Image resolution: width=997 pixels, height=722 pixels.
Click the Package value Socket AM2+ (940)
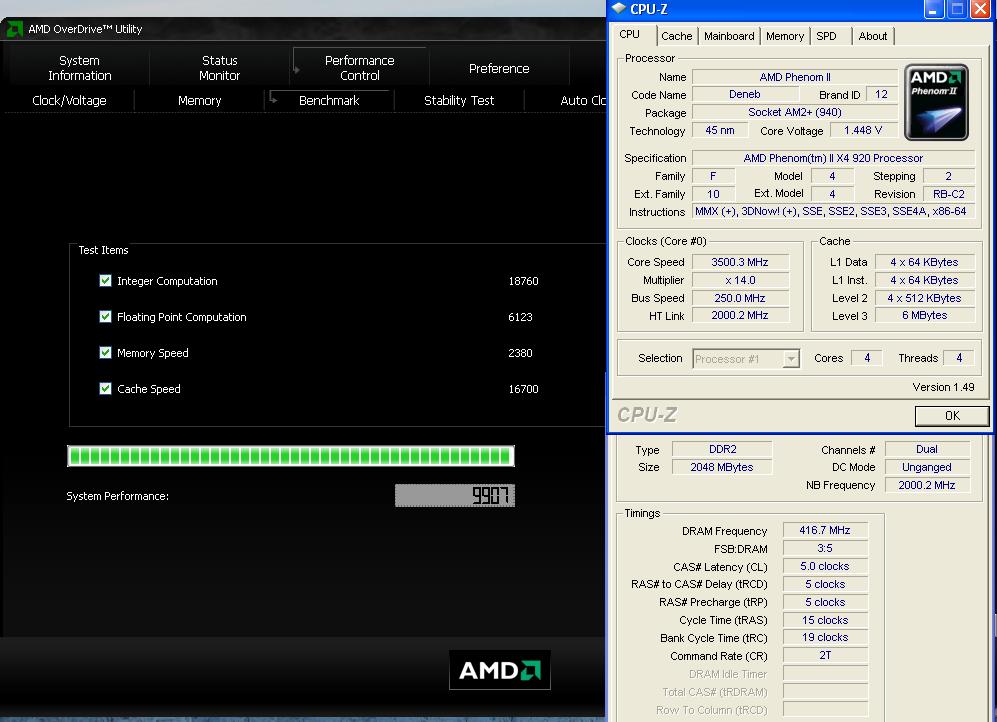pos(795,112)
